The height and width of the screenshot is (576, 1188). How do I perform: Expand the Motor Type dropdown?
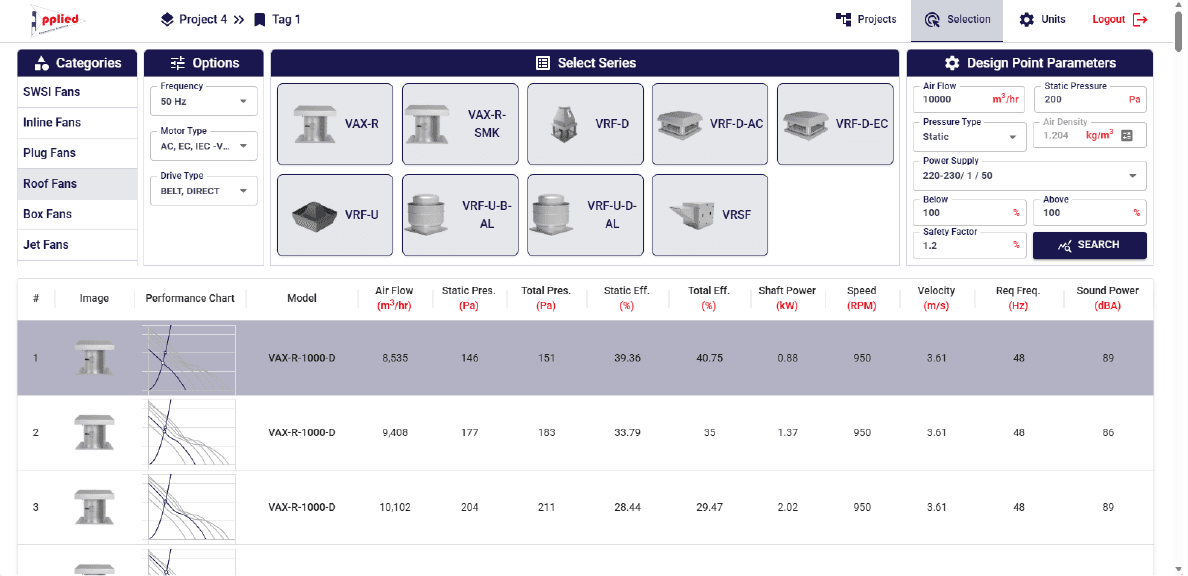pos(204,146)
